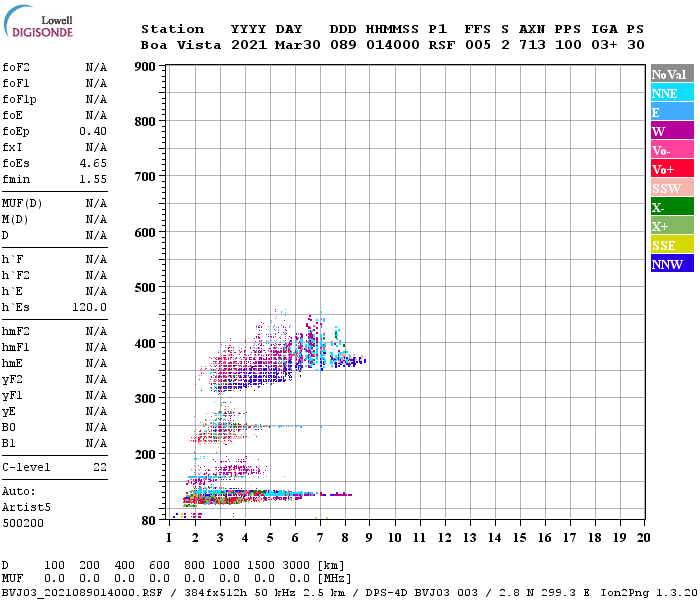Select the SSW legend swatch
This screenshot has height=600, width=700.
[x=672, y=188]
